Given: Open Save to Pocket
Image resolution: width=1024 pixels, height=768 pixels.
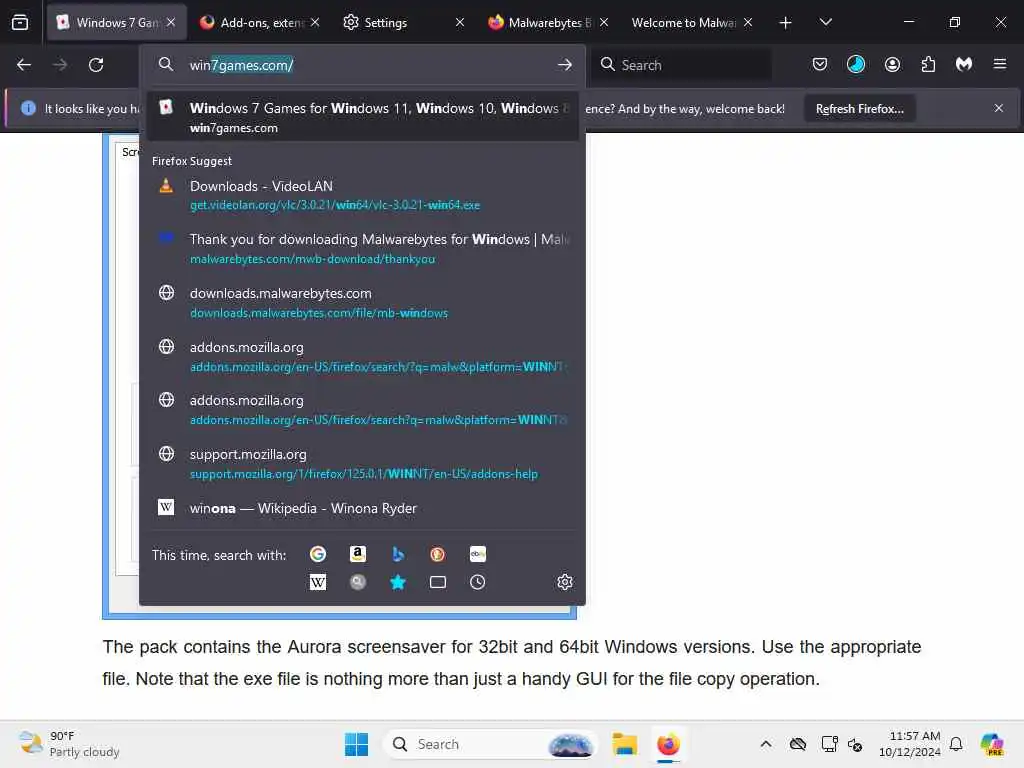Looking at the screenshot, I should click(820, 64).
